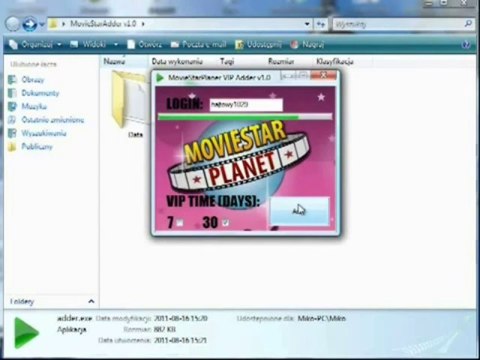Image resolution: width=480 pixels, height=360 pixels.
Task: Open the recent pages dropdown arrow
Action: pyautogui.click(x=42, y=24)
